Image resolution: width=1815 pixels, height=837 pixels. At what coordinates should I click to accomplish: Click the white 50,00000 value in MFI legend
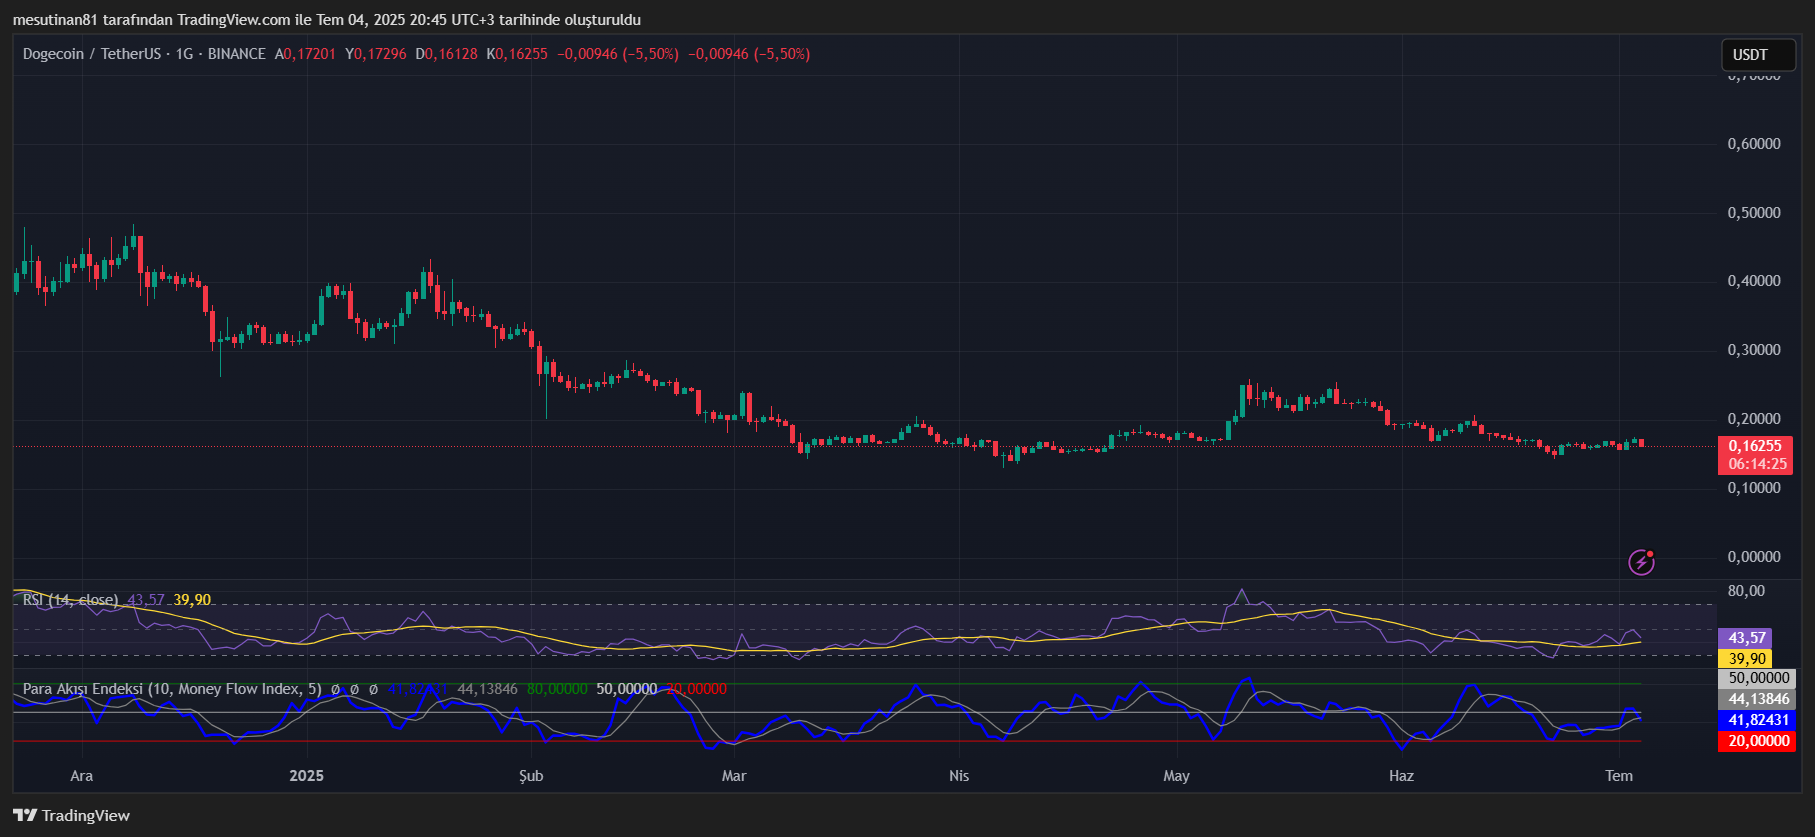click(x=627, y=689)
